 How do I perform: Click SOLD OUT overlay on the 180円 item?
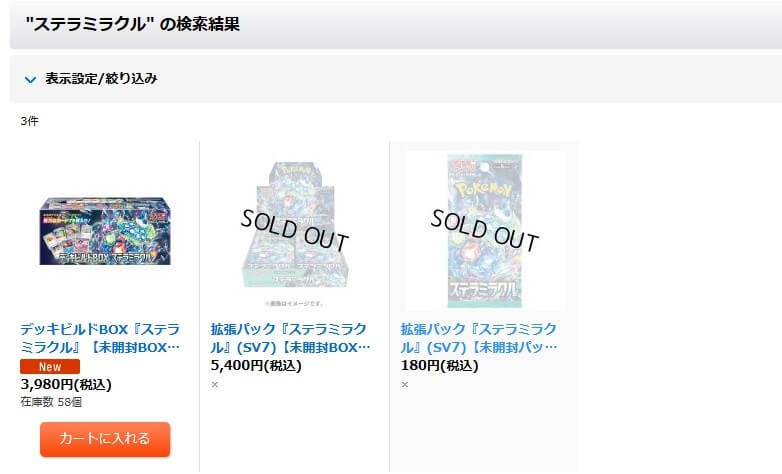[x=485, y=230]
